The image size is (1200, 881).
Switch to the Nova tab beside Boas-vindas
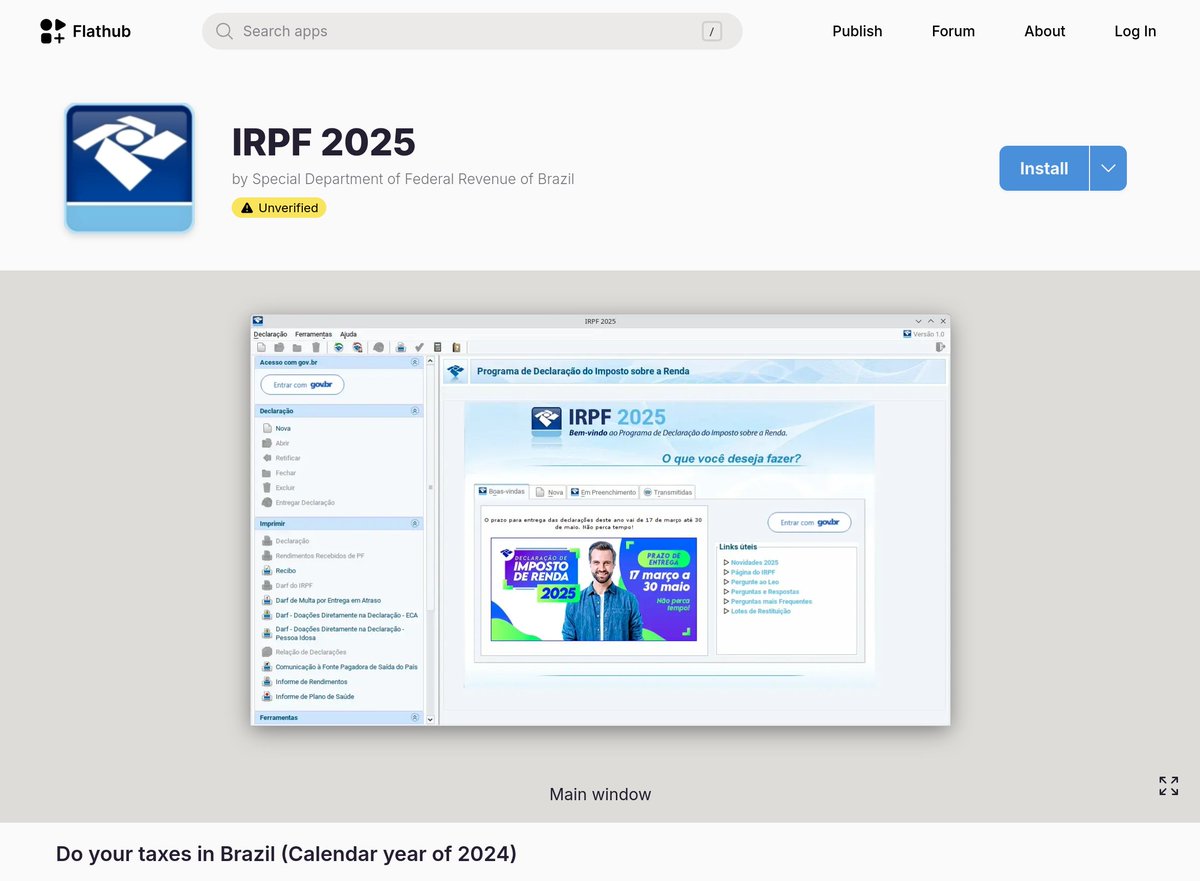coord(549,492)
